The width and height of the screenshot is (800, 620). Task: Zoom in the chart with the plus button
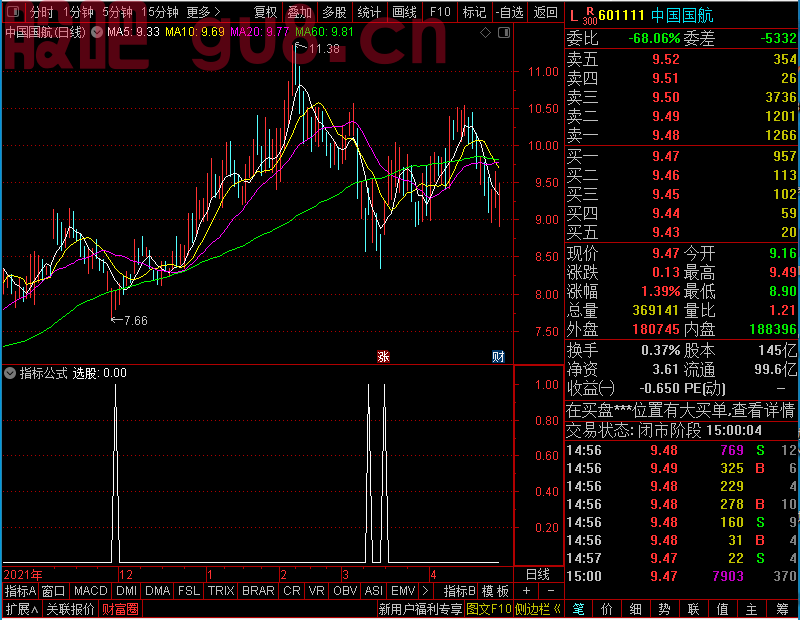(526, 591)
